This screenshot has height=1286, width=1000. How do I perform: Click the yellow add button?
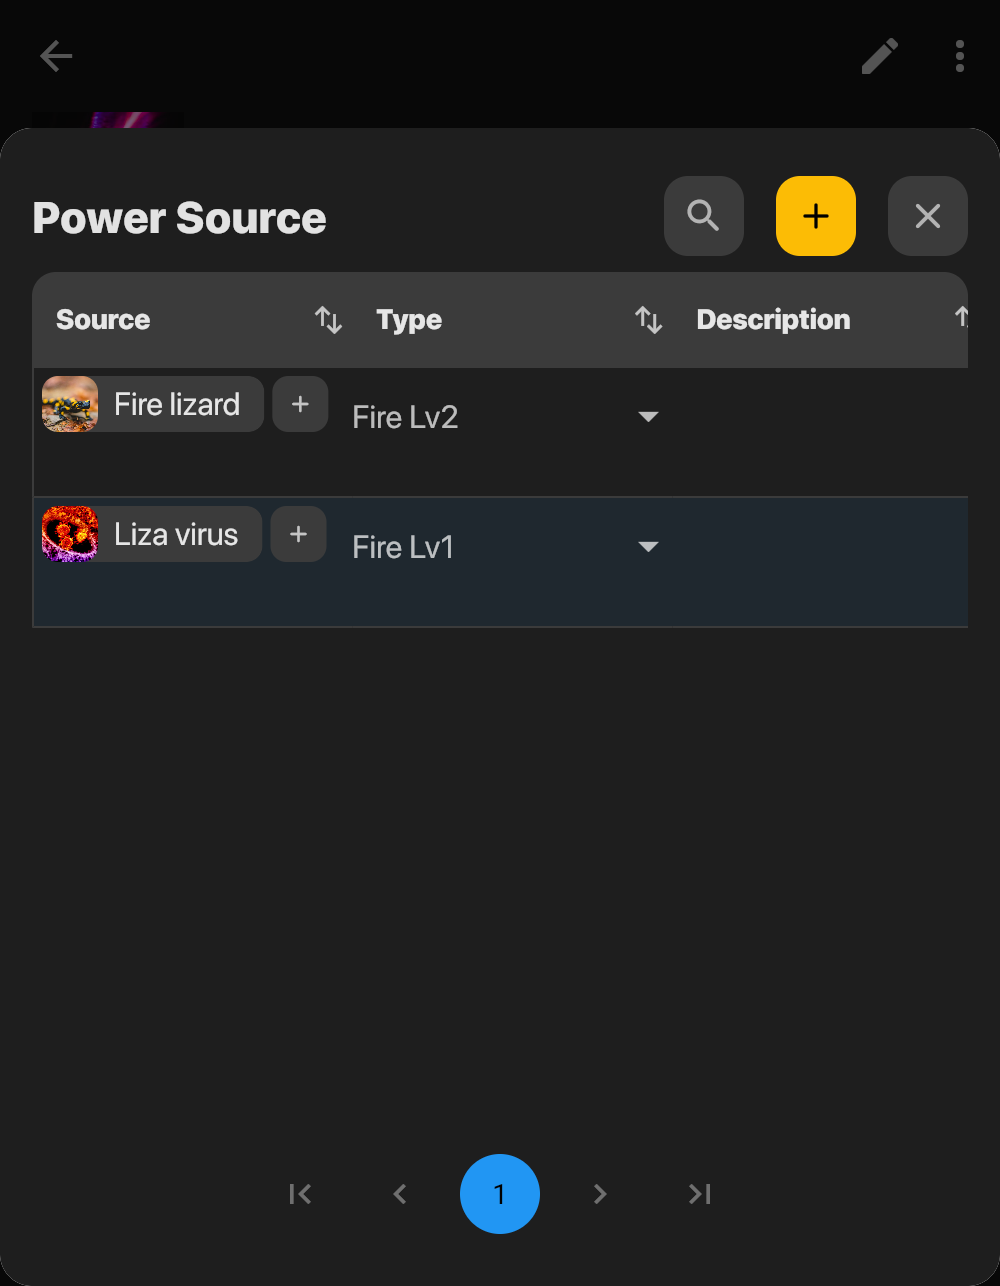pos(816,216)
